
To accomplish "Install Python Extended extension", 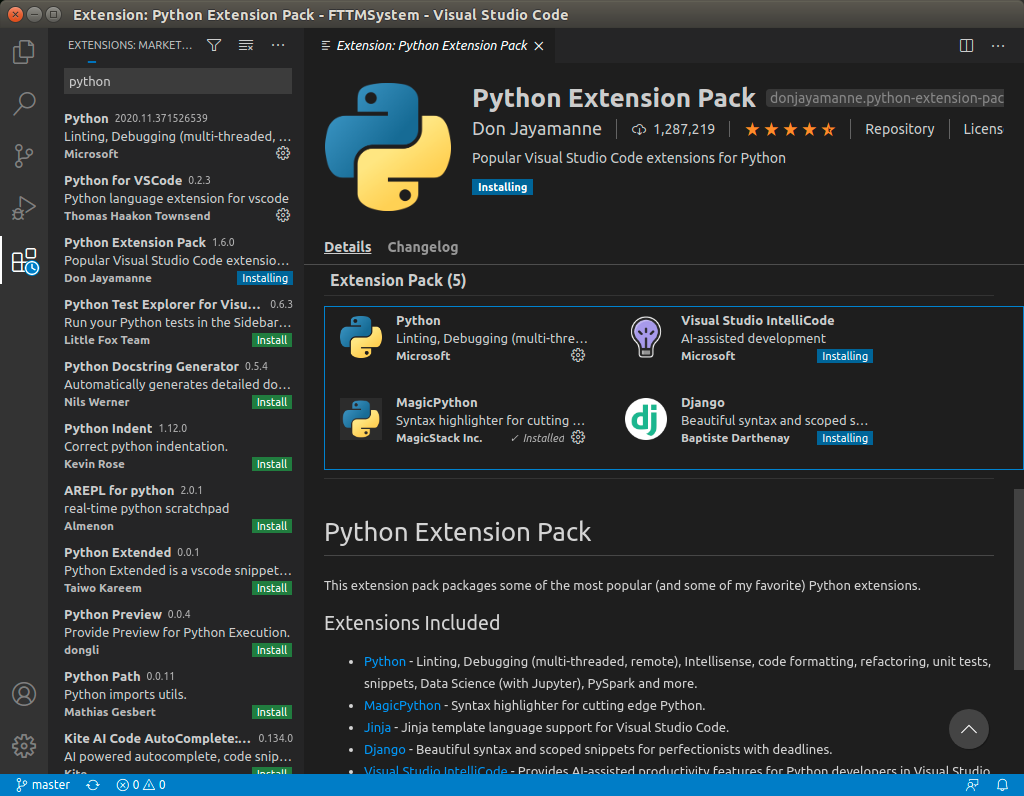I will coord(272,588).
